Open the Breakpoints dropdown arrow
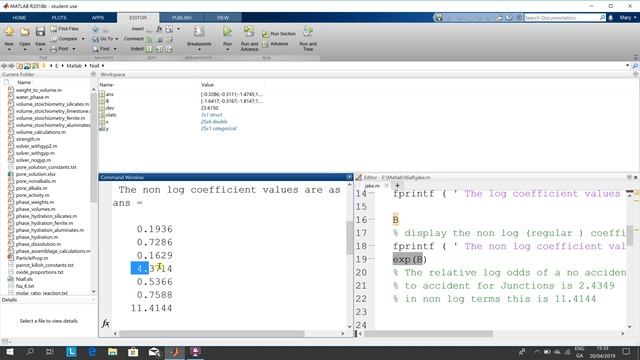The image size is (640, 360). coord(199,49)
